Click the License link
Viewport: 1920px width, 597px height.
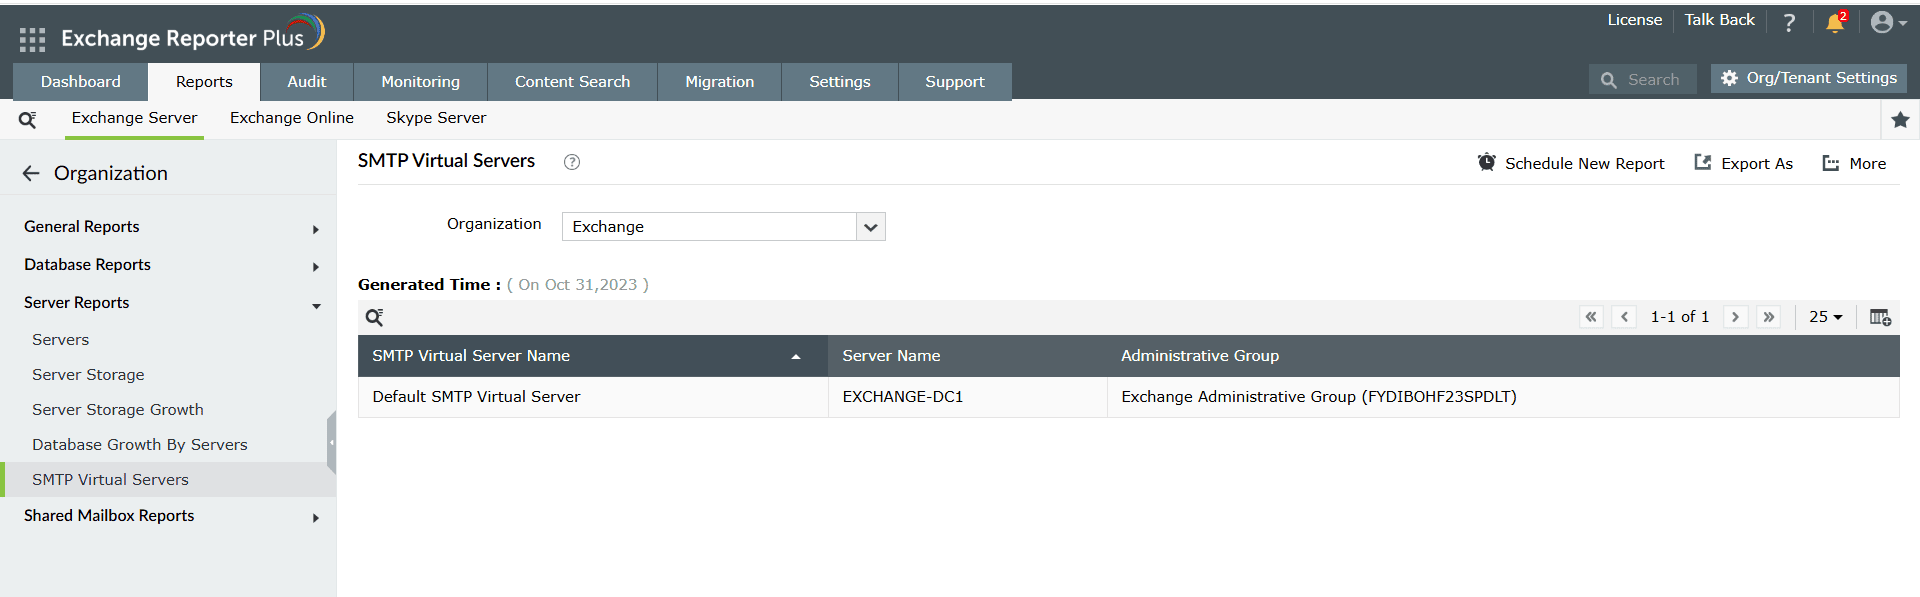[x=1635, y=20]
